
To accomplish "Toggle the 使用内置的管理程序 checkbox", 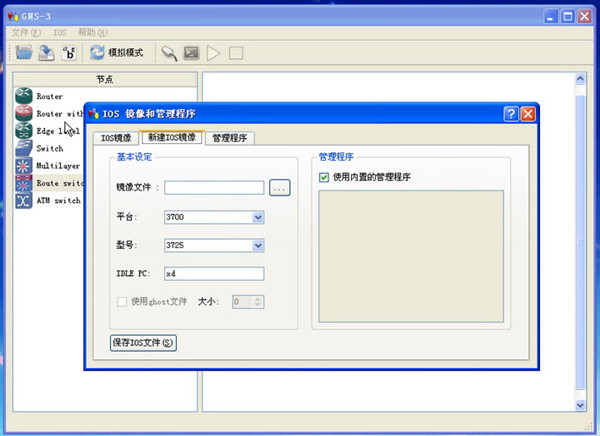I will (324, 177).
